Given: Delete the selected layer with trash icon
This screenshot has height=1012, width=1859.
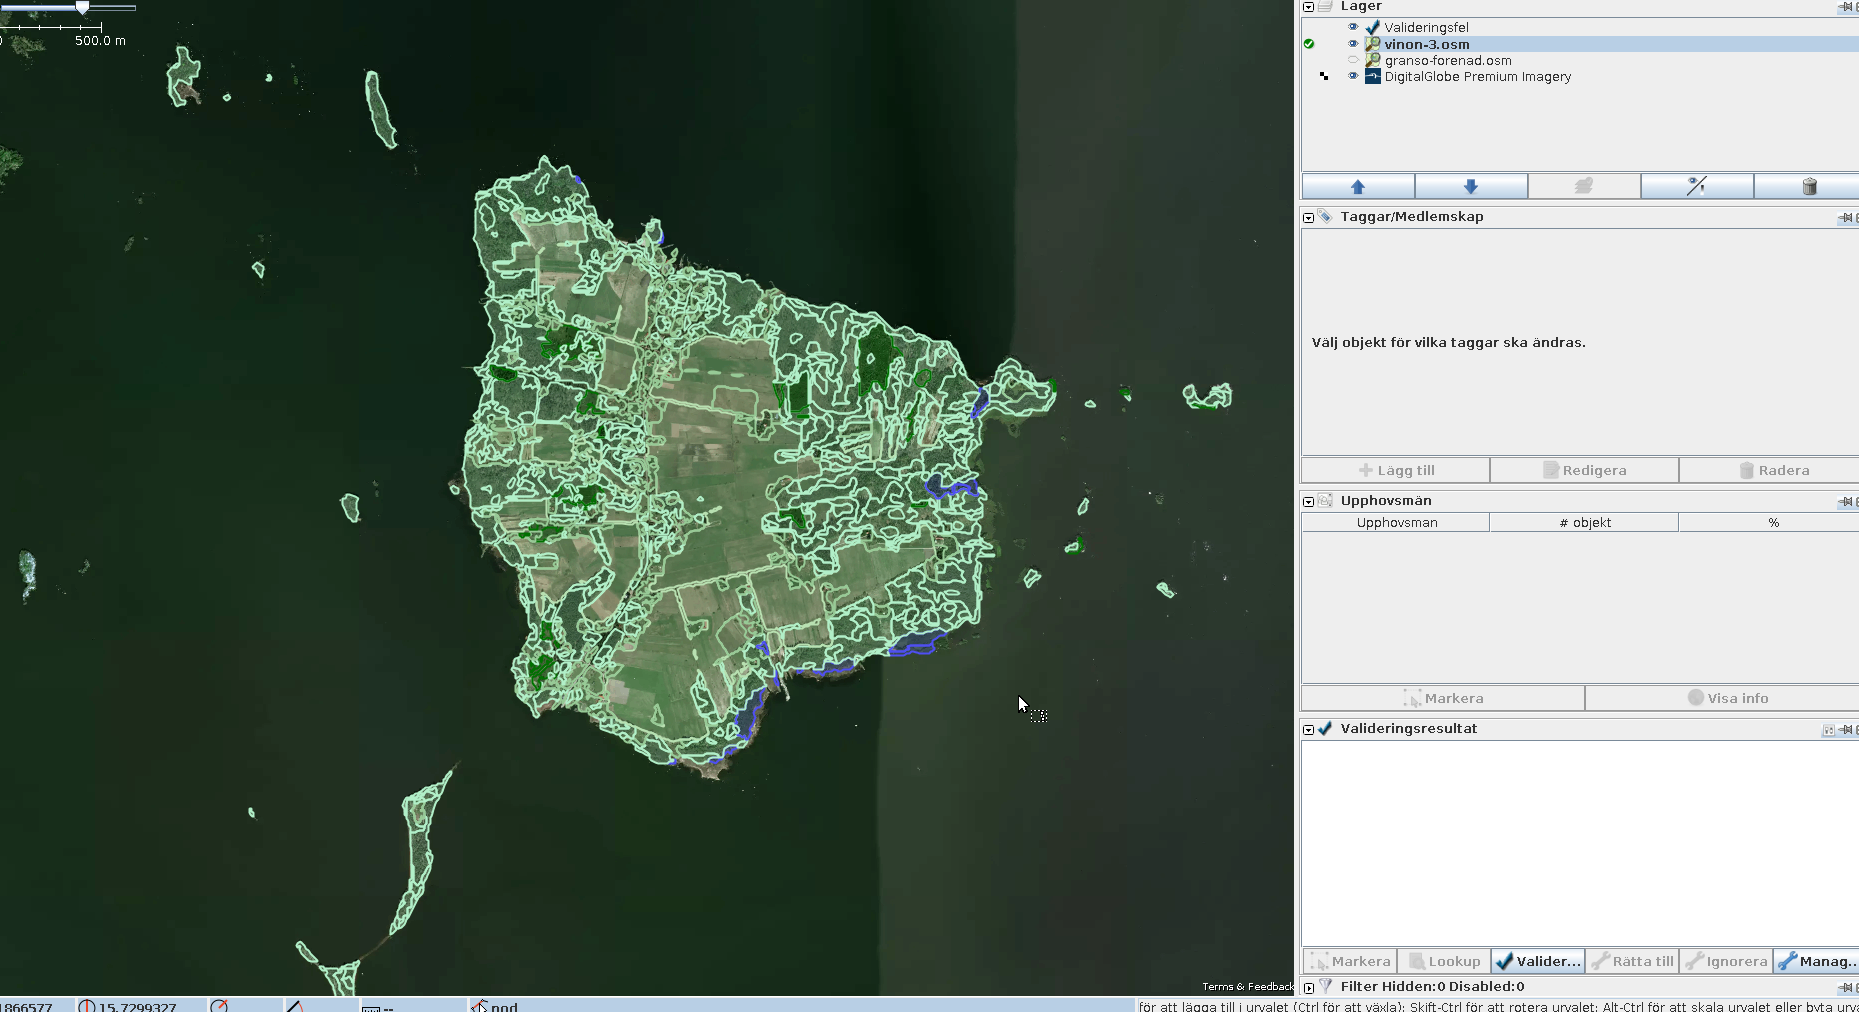Looking at the screenshot, I should click(1808, 187).
